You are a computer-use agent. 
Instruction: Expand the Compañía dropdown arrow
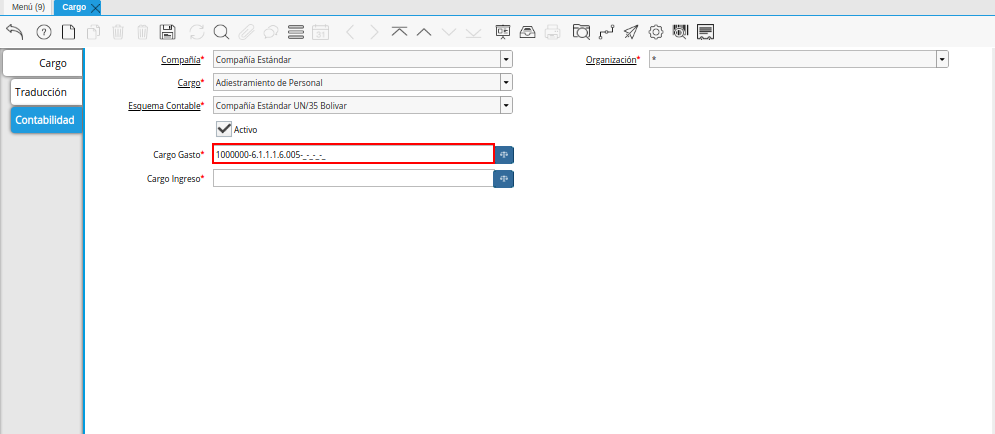click(506, 60)
